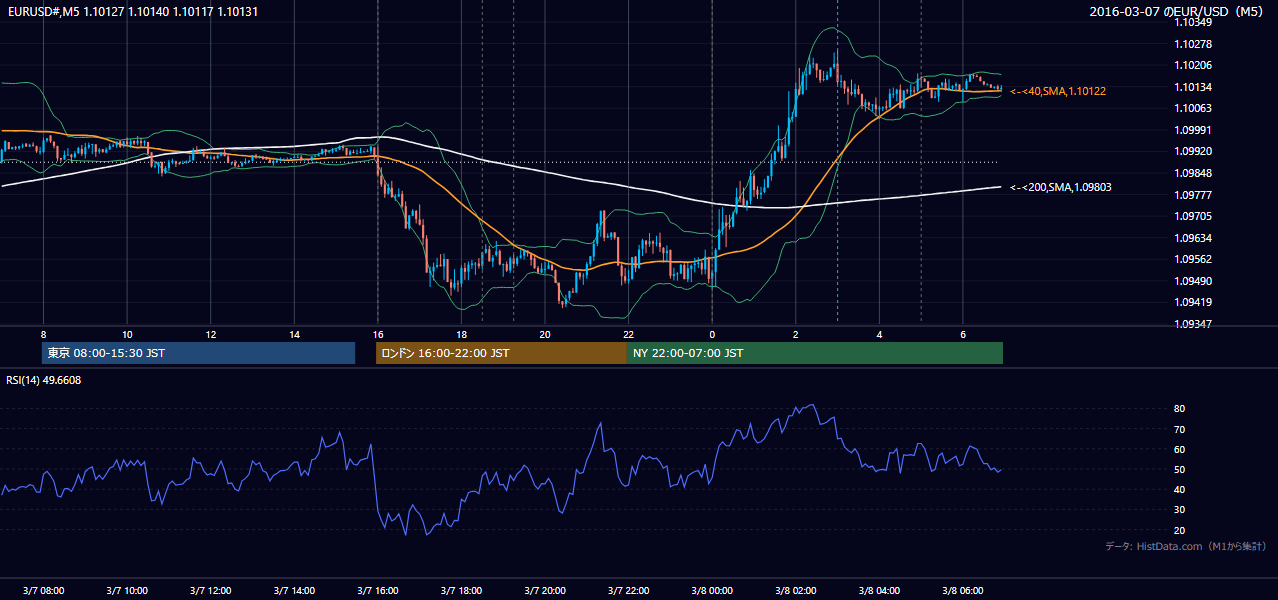
Task: Click the 1.10063 price axis label
Action: [x=1193, y=108]
